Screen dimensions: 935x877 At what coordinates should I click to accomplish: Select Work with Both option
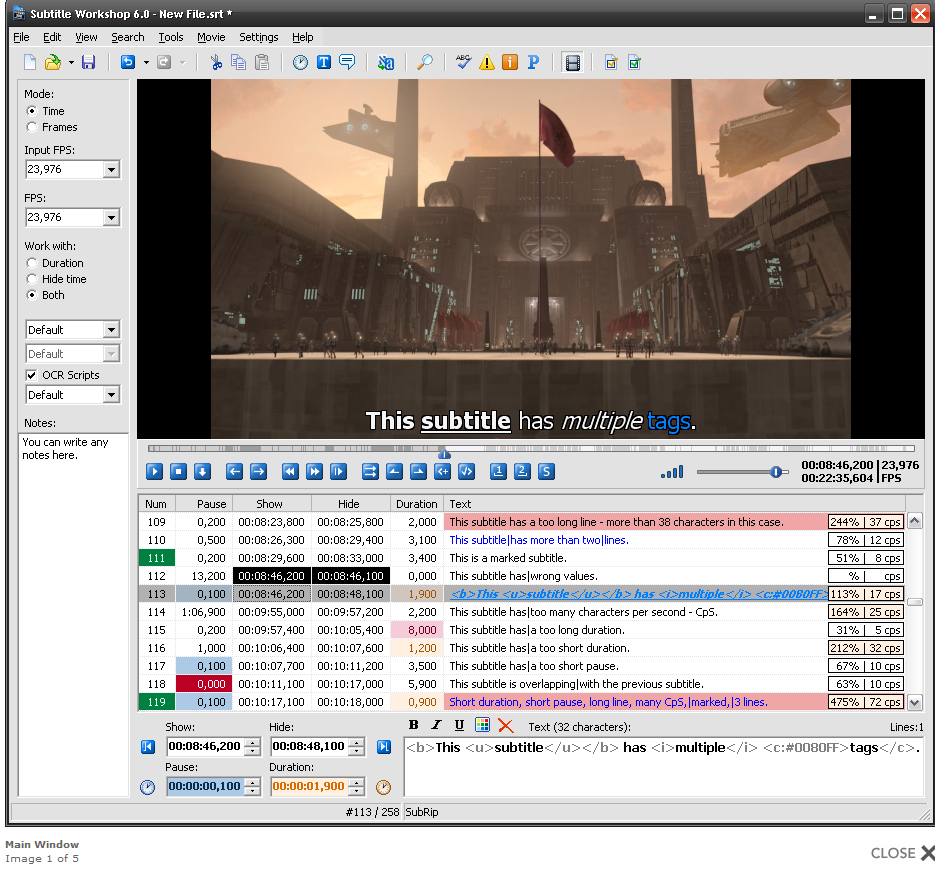[32, 295]
